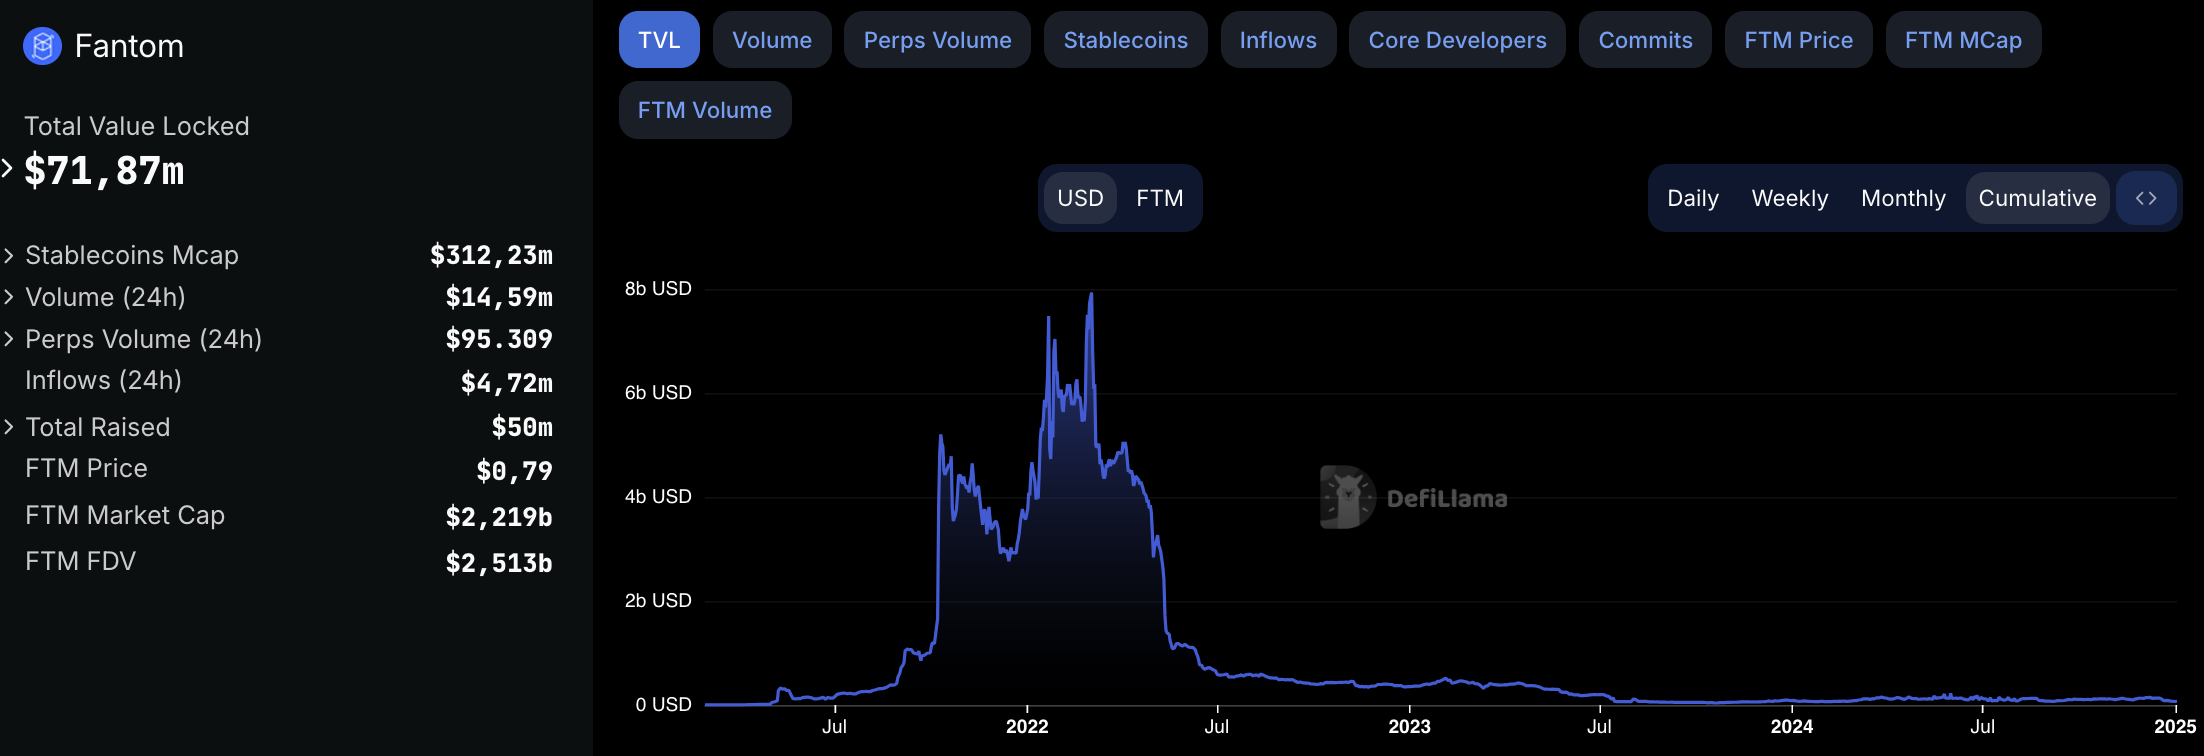Image resolution: width=2204 pixels, height=756 pixels.
Task: Click the 8b USD y-axis label
Action: point(658,289)
